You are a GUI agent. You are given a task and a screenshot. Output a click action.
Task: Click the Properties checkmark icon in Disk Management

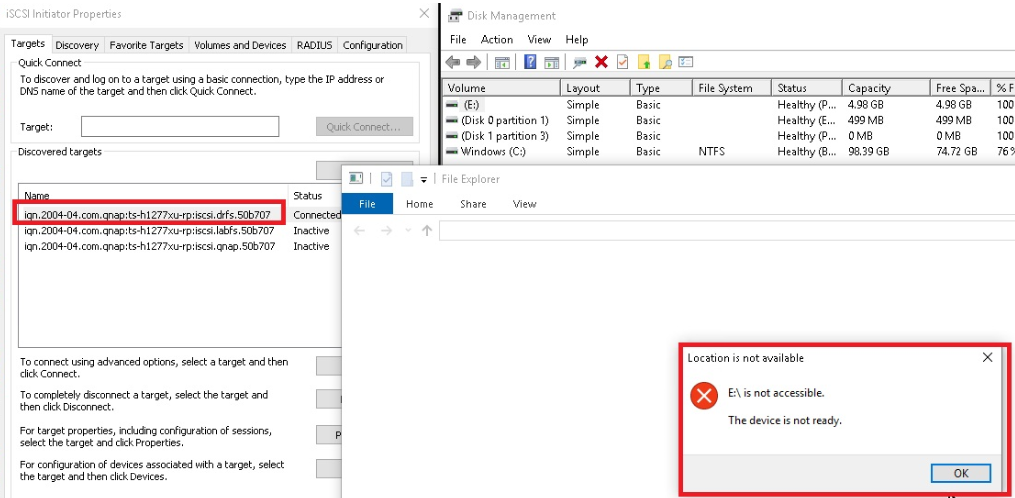[x=622, y=62]
